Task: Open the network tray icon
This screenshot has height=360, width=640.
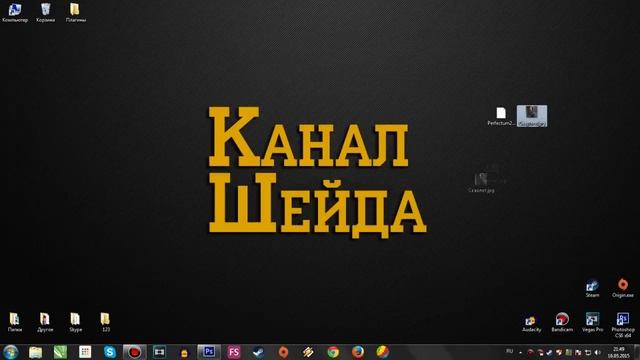Action: pyautogui.click(x=588, y=352)
